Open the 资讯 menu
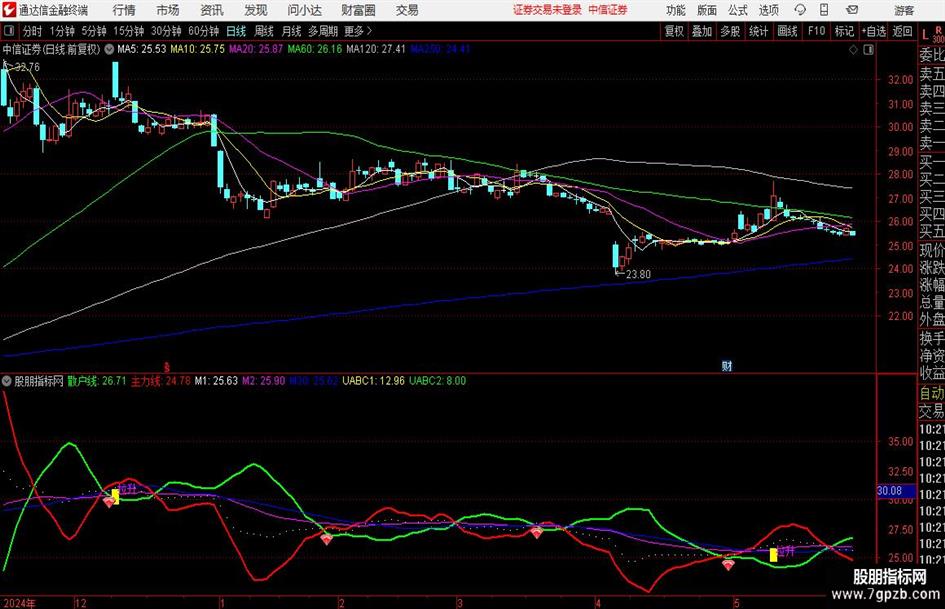Image resolution: width=945 pixels, height=609 pixels. click(212, 10)
